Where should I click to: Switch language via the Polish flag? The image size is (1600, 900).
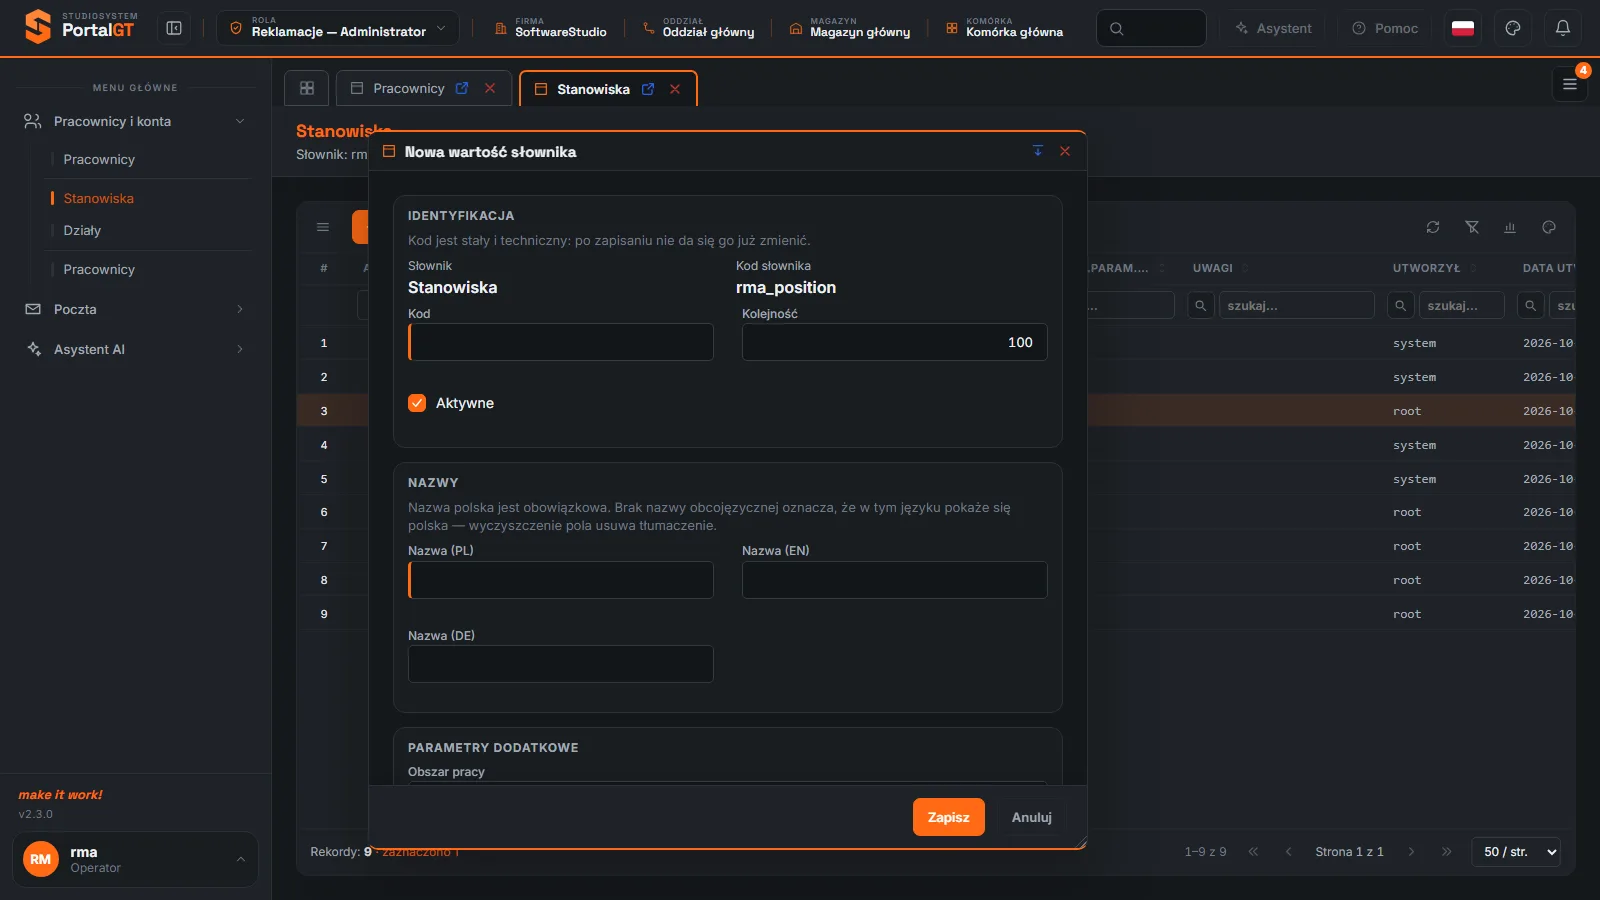point(1463,28)
